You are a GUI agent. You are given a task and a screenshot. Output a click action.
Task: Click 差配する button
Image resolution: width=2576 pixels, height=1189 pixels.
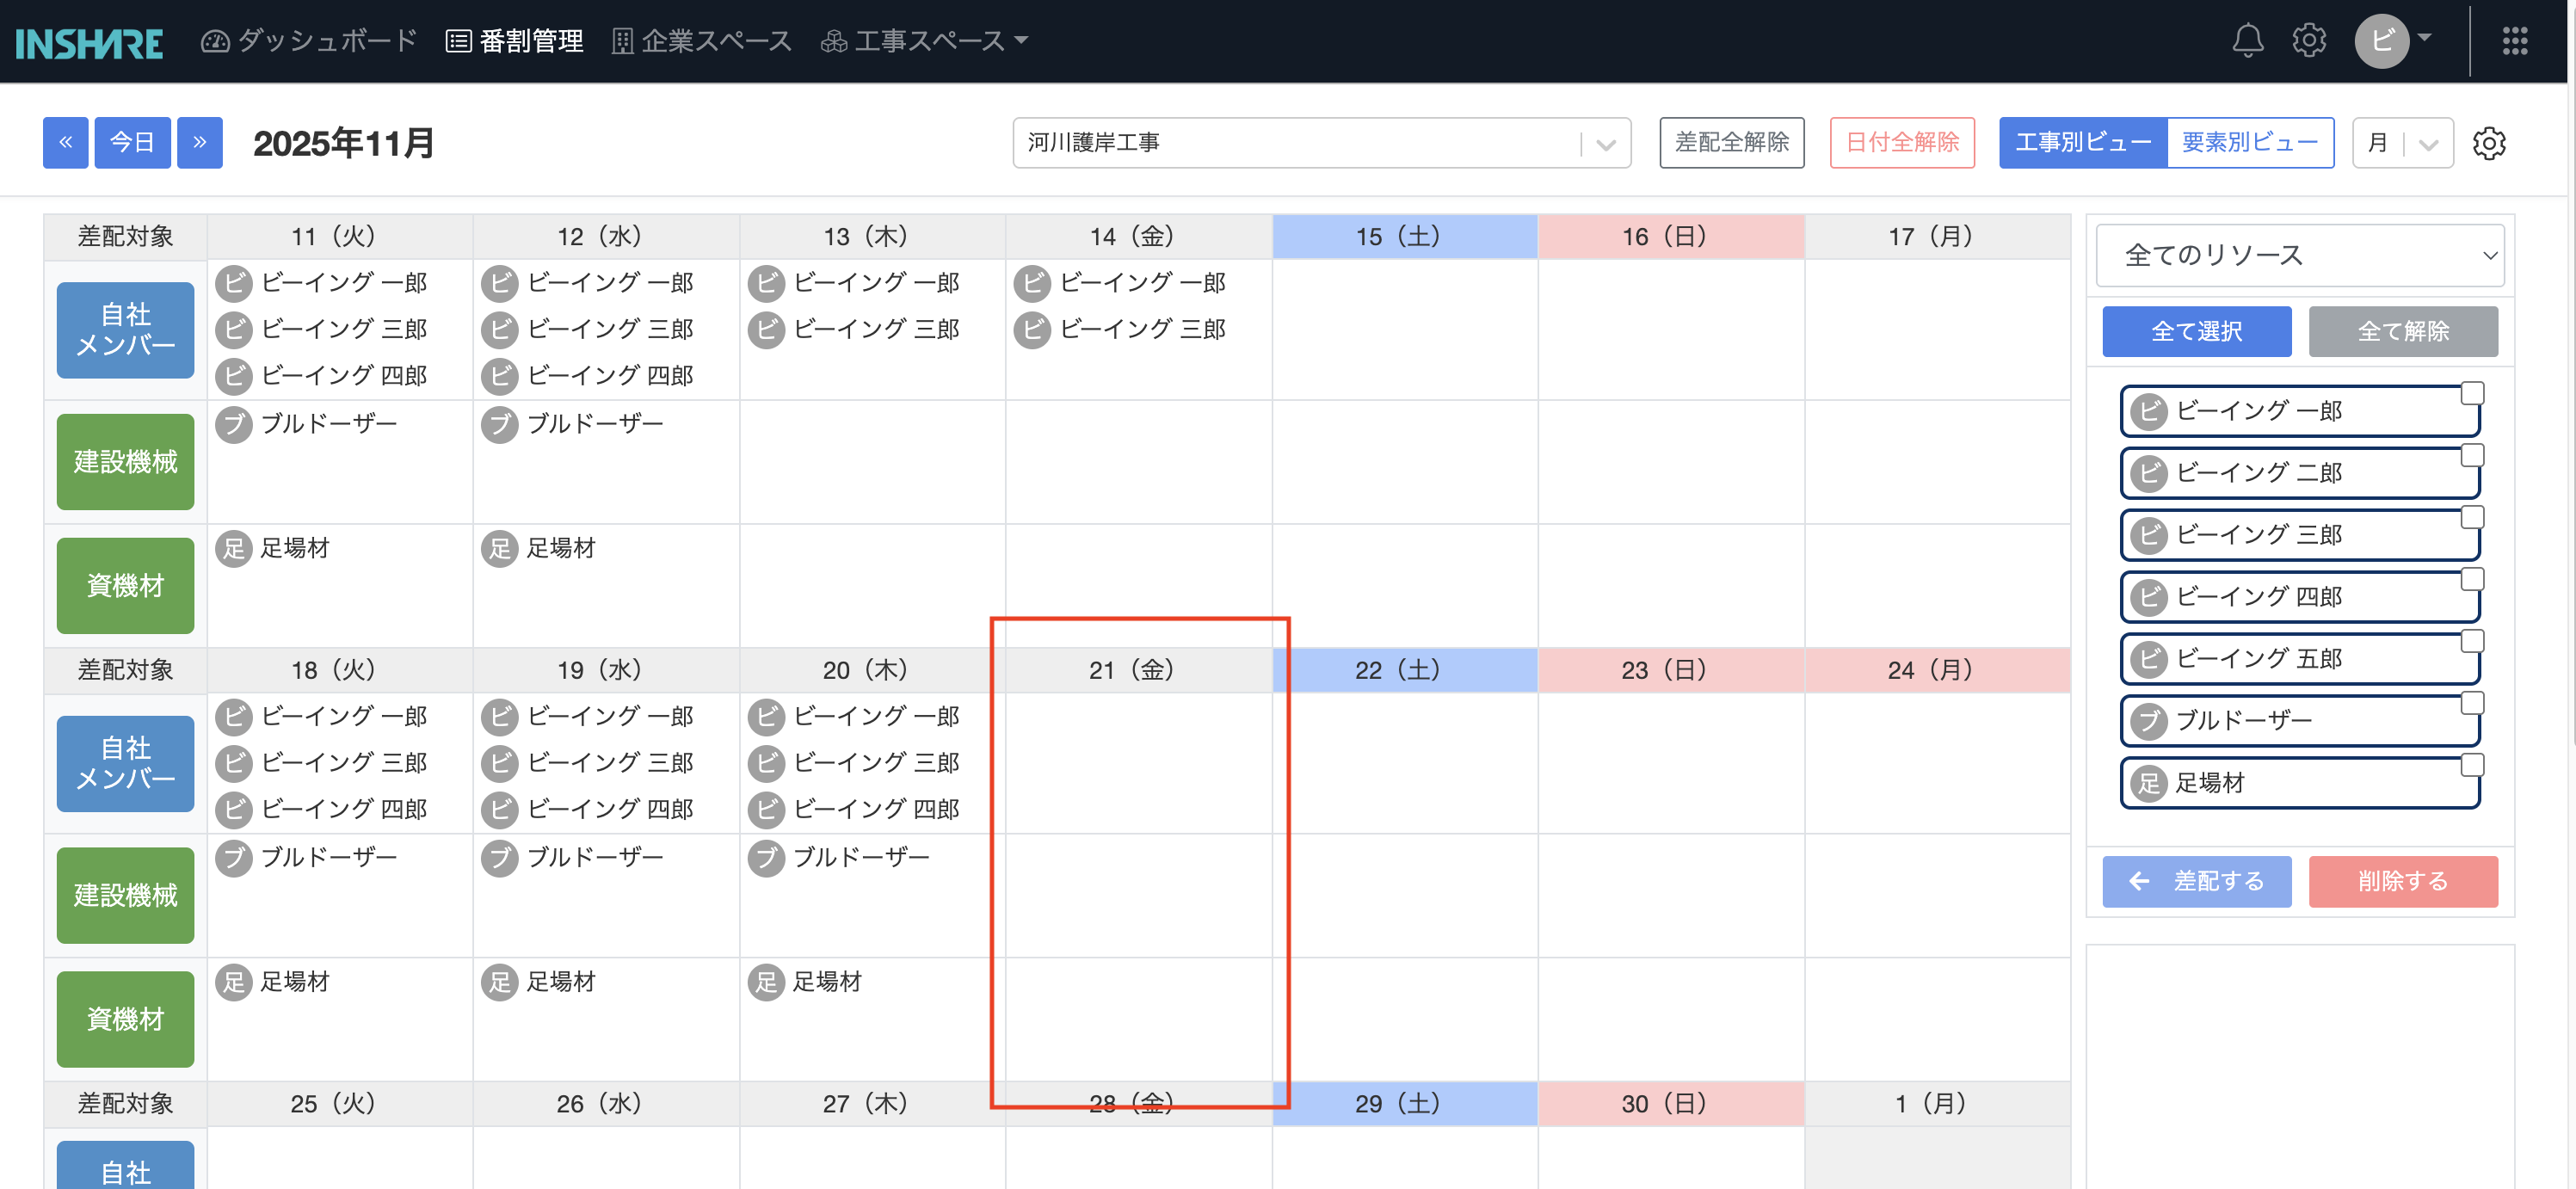[x=2197, y=882]
